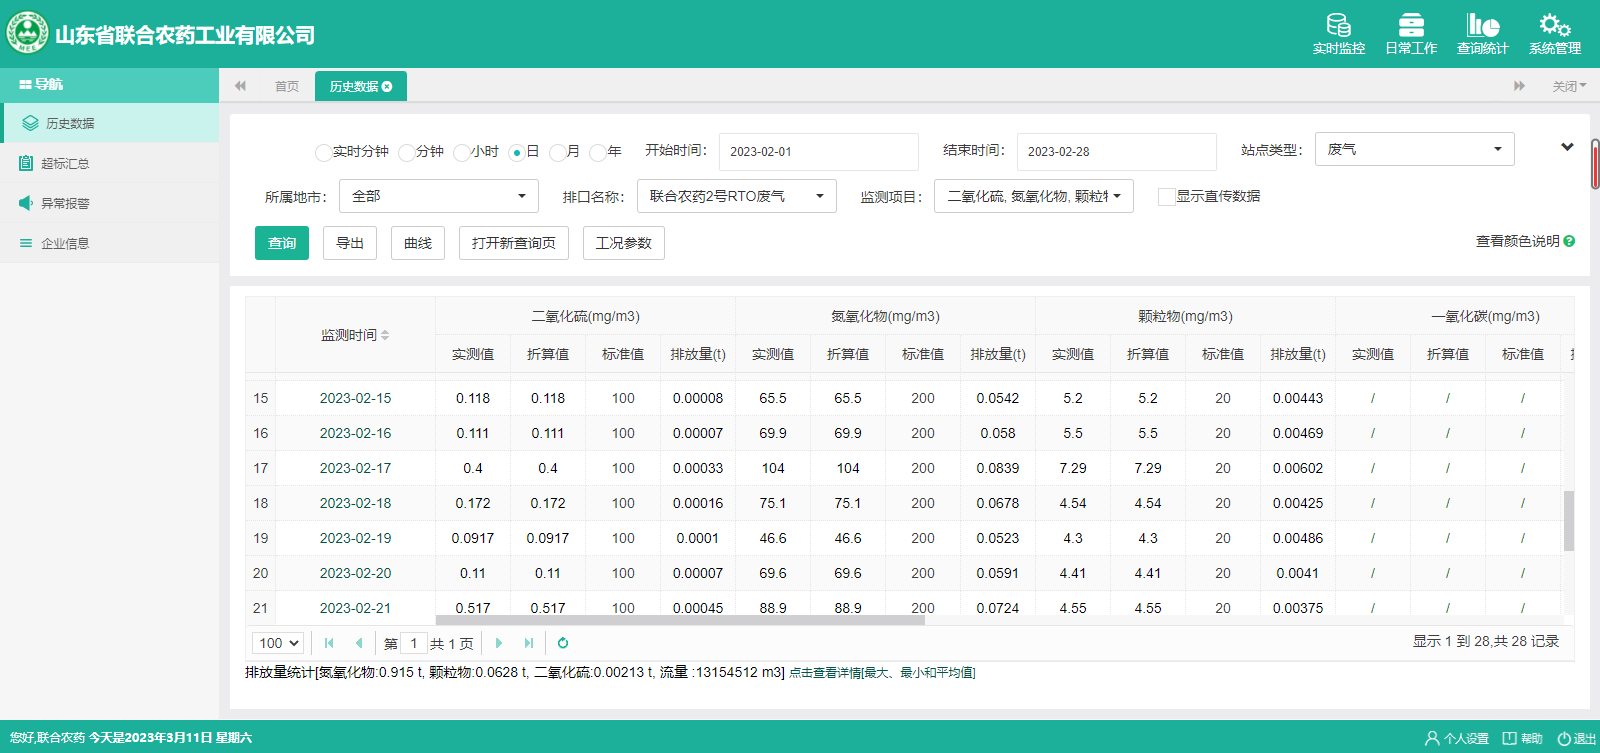Click the 曲线 curve button

418,243
